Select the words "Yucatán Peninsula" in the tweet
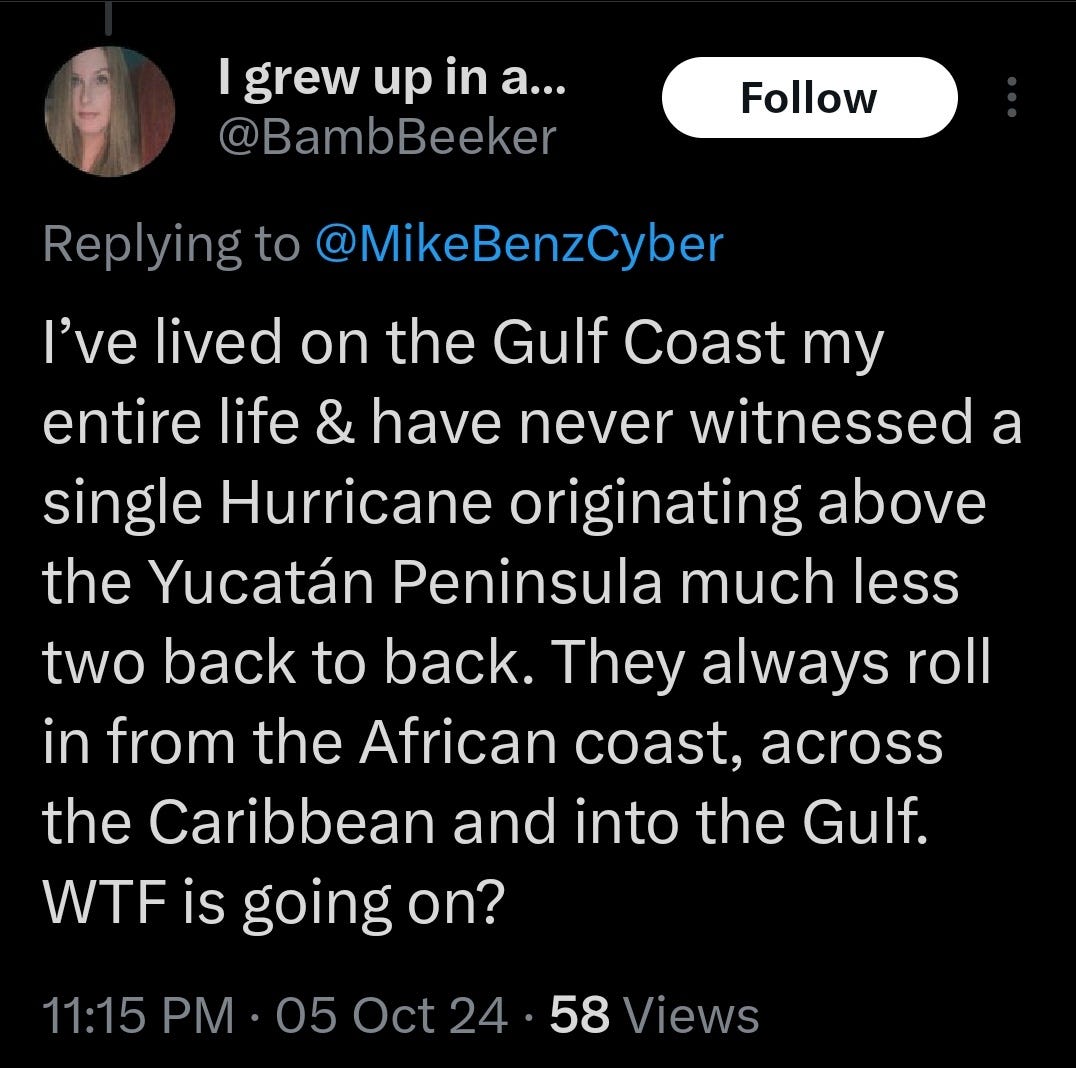 pyautogui.click(x=406, y=581)
